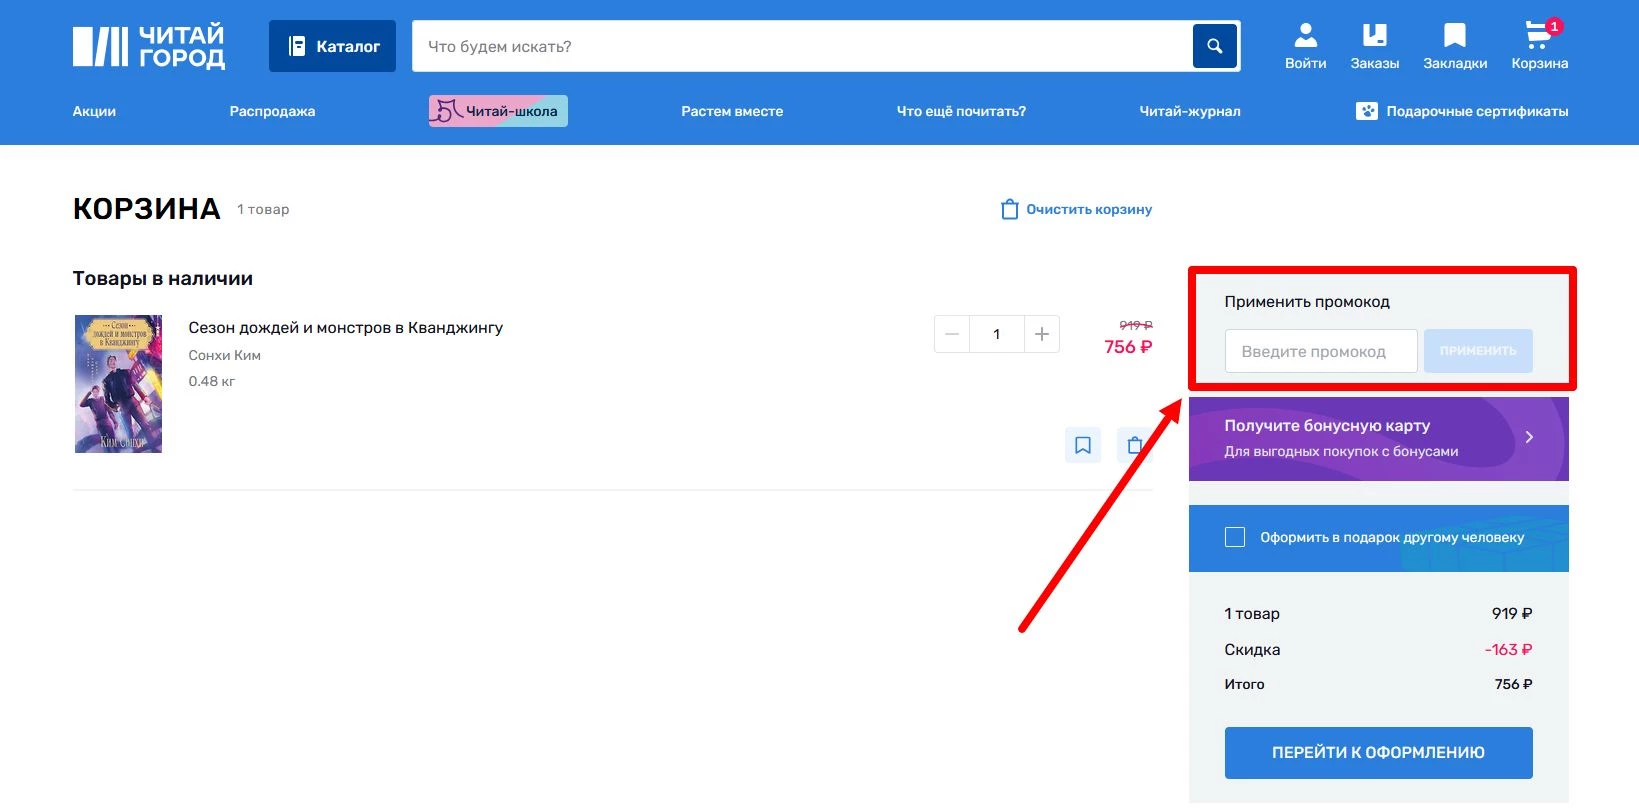Open the Каталог menu
Viewport: 1639px width, 811px height.
click(x=332, y=46)
